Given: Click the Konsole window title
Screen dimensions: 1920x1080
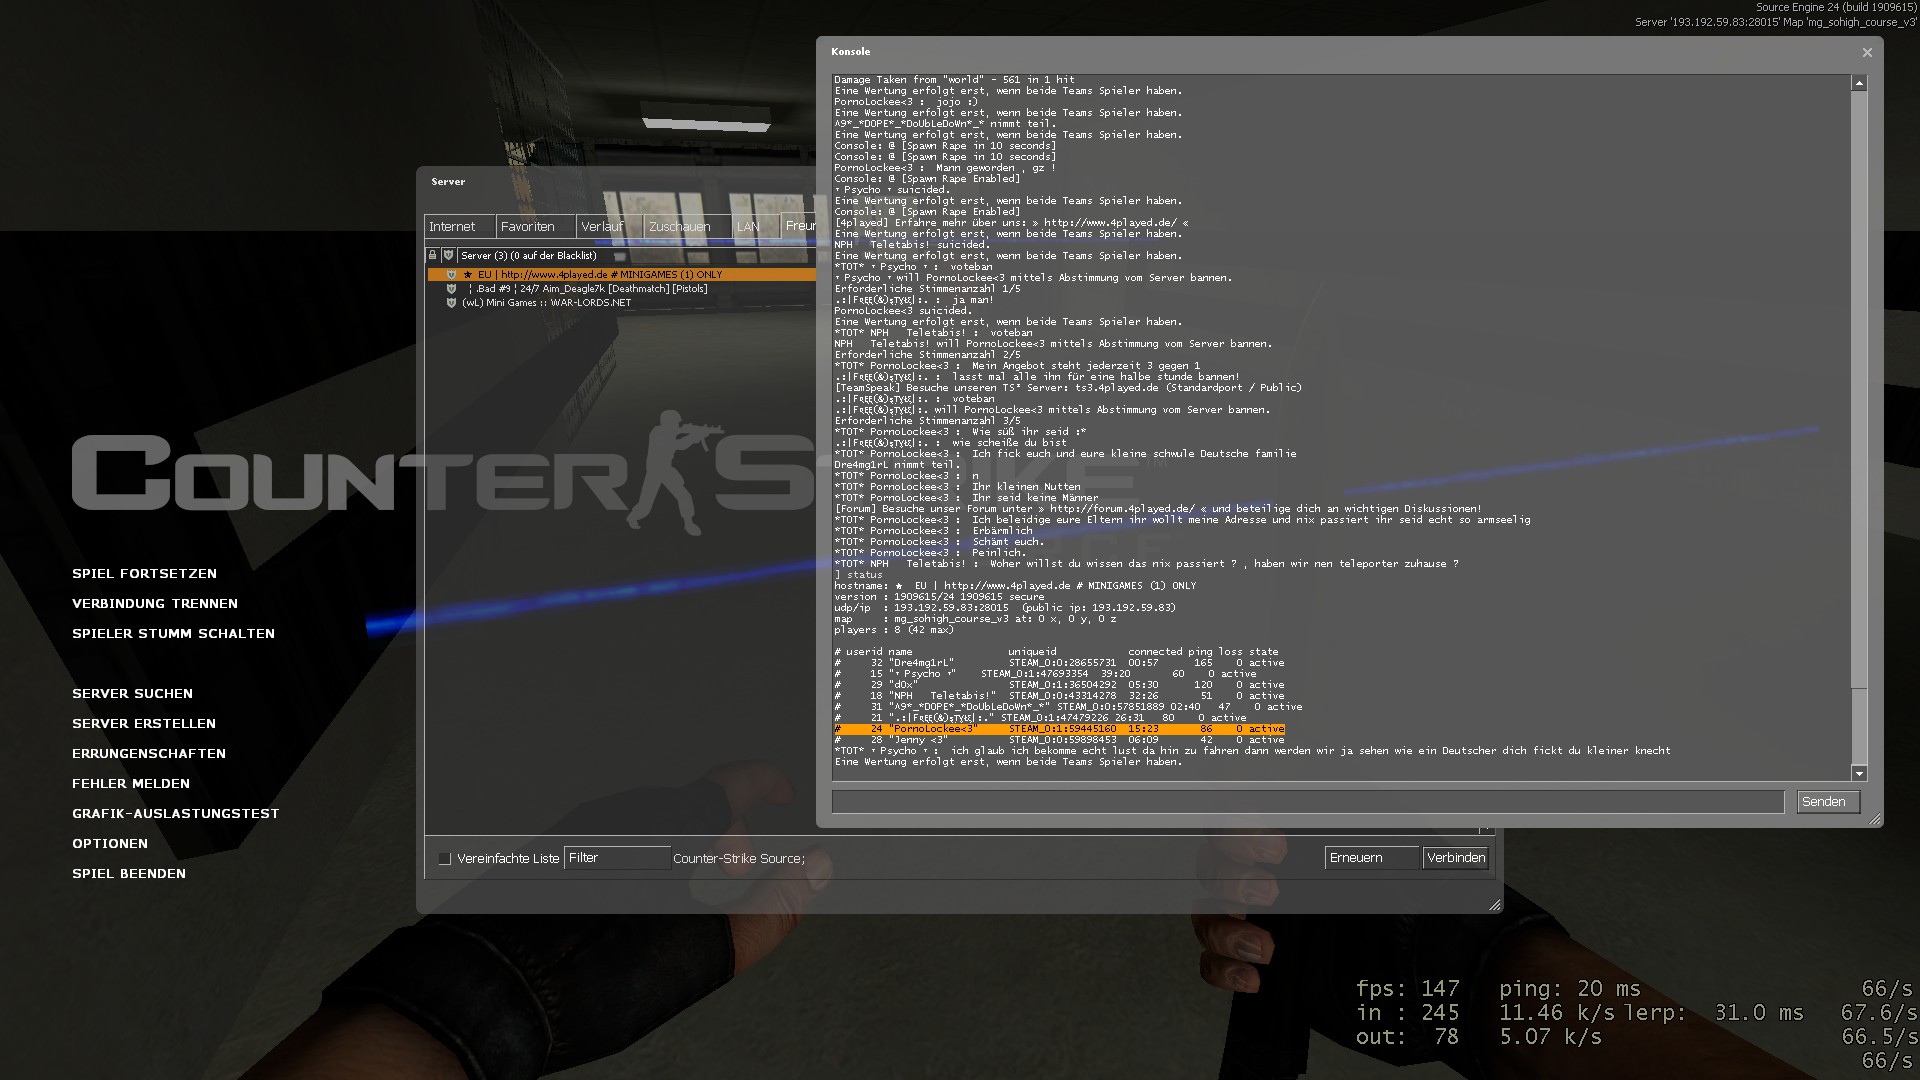Looking at the screenshot, I should click(x=851, y=52).
